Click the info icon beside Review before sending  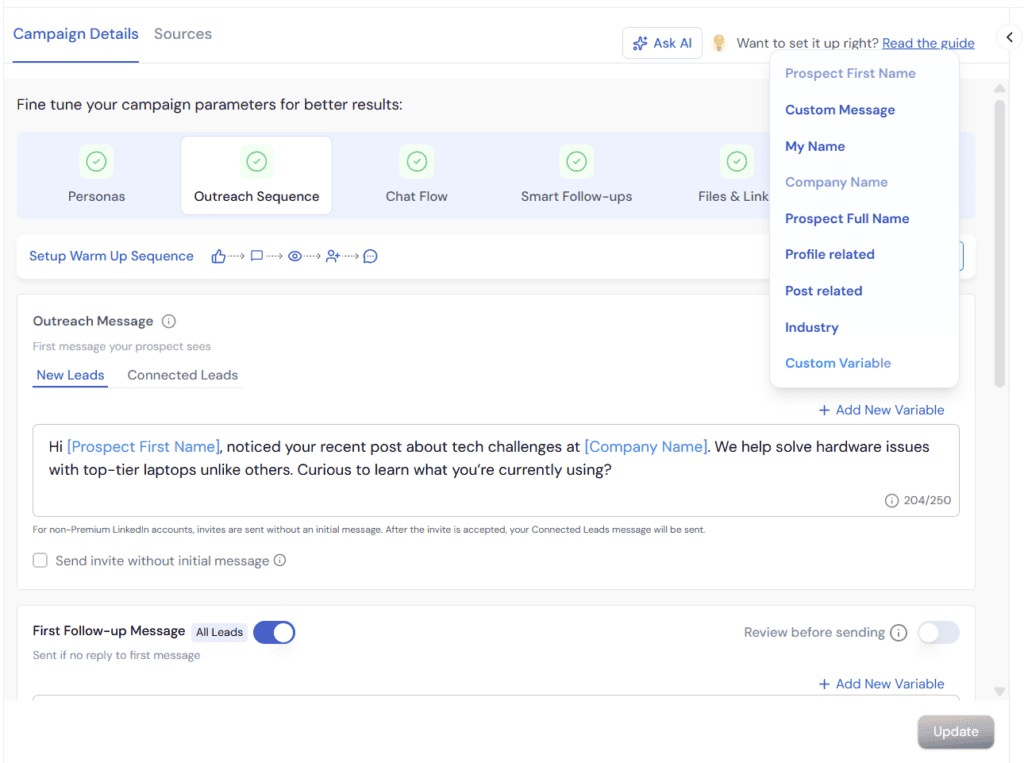899,632
